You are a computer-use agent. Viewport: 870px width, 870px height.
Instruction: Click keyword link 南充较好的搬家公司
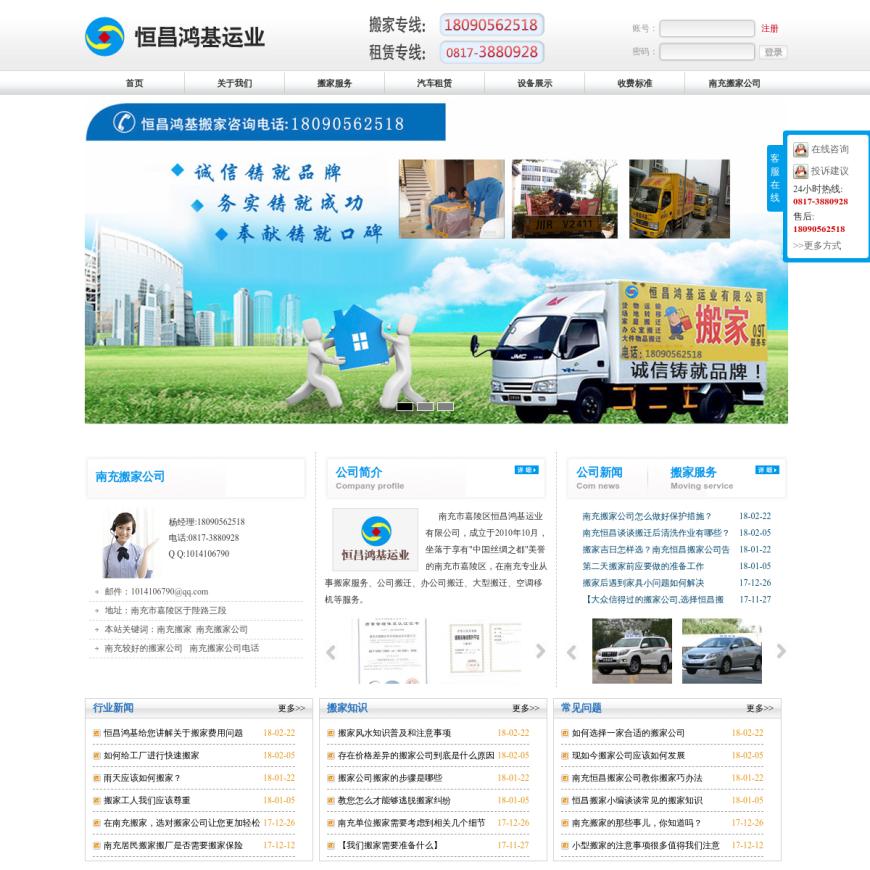coord(143,648)
